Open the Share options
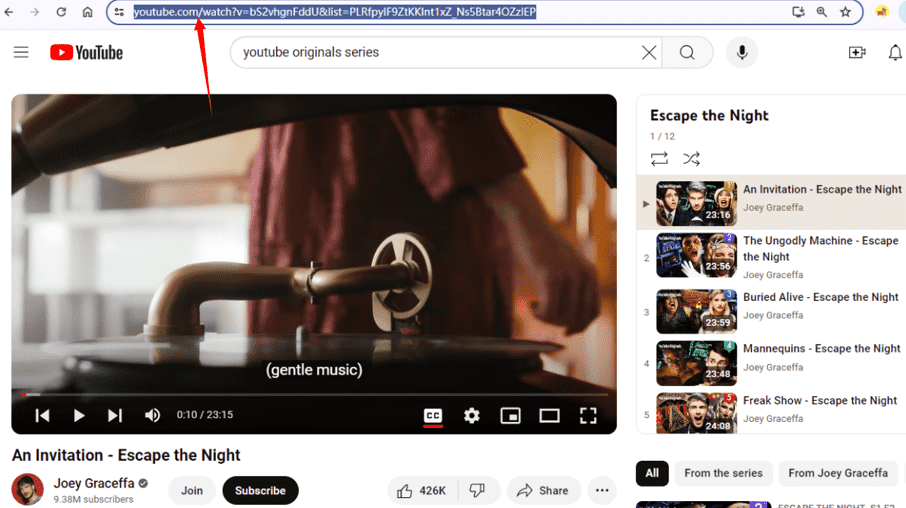The height and width of the screenshot is (508, 906). pyautogui.click(x=543, y=490)
